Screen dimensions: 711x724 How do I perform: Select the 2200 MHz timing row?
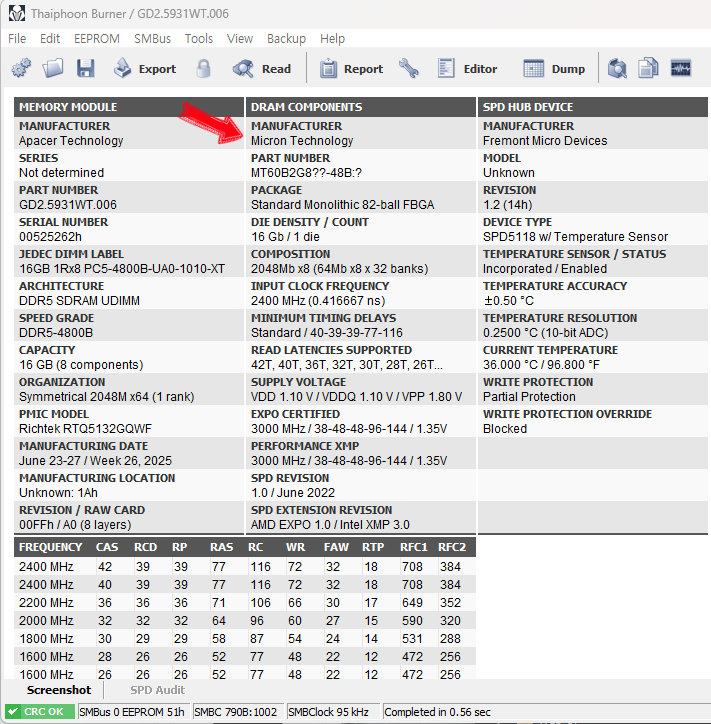(245, 603)
